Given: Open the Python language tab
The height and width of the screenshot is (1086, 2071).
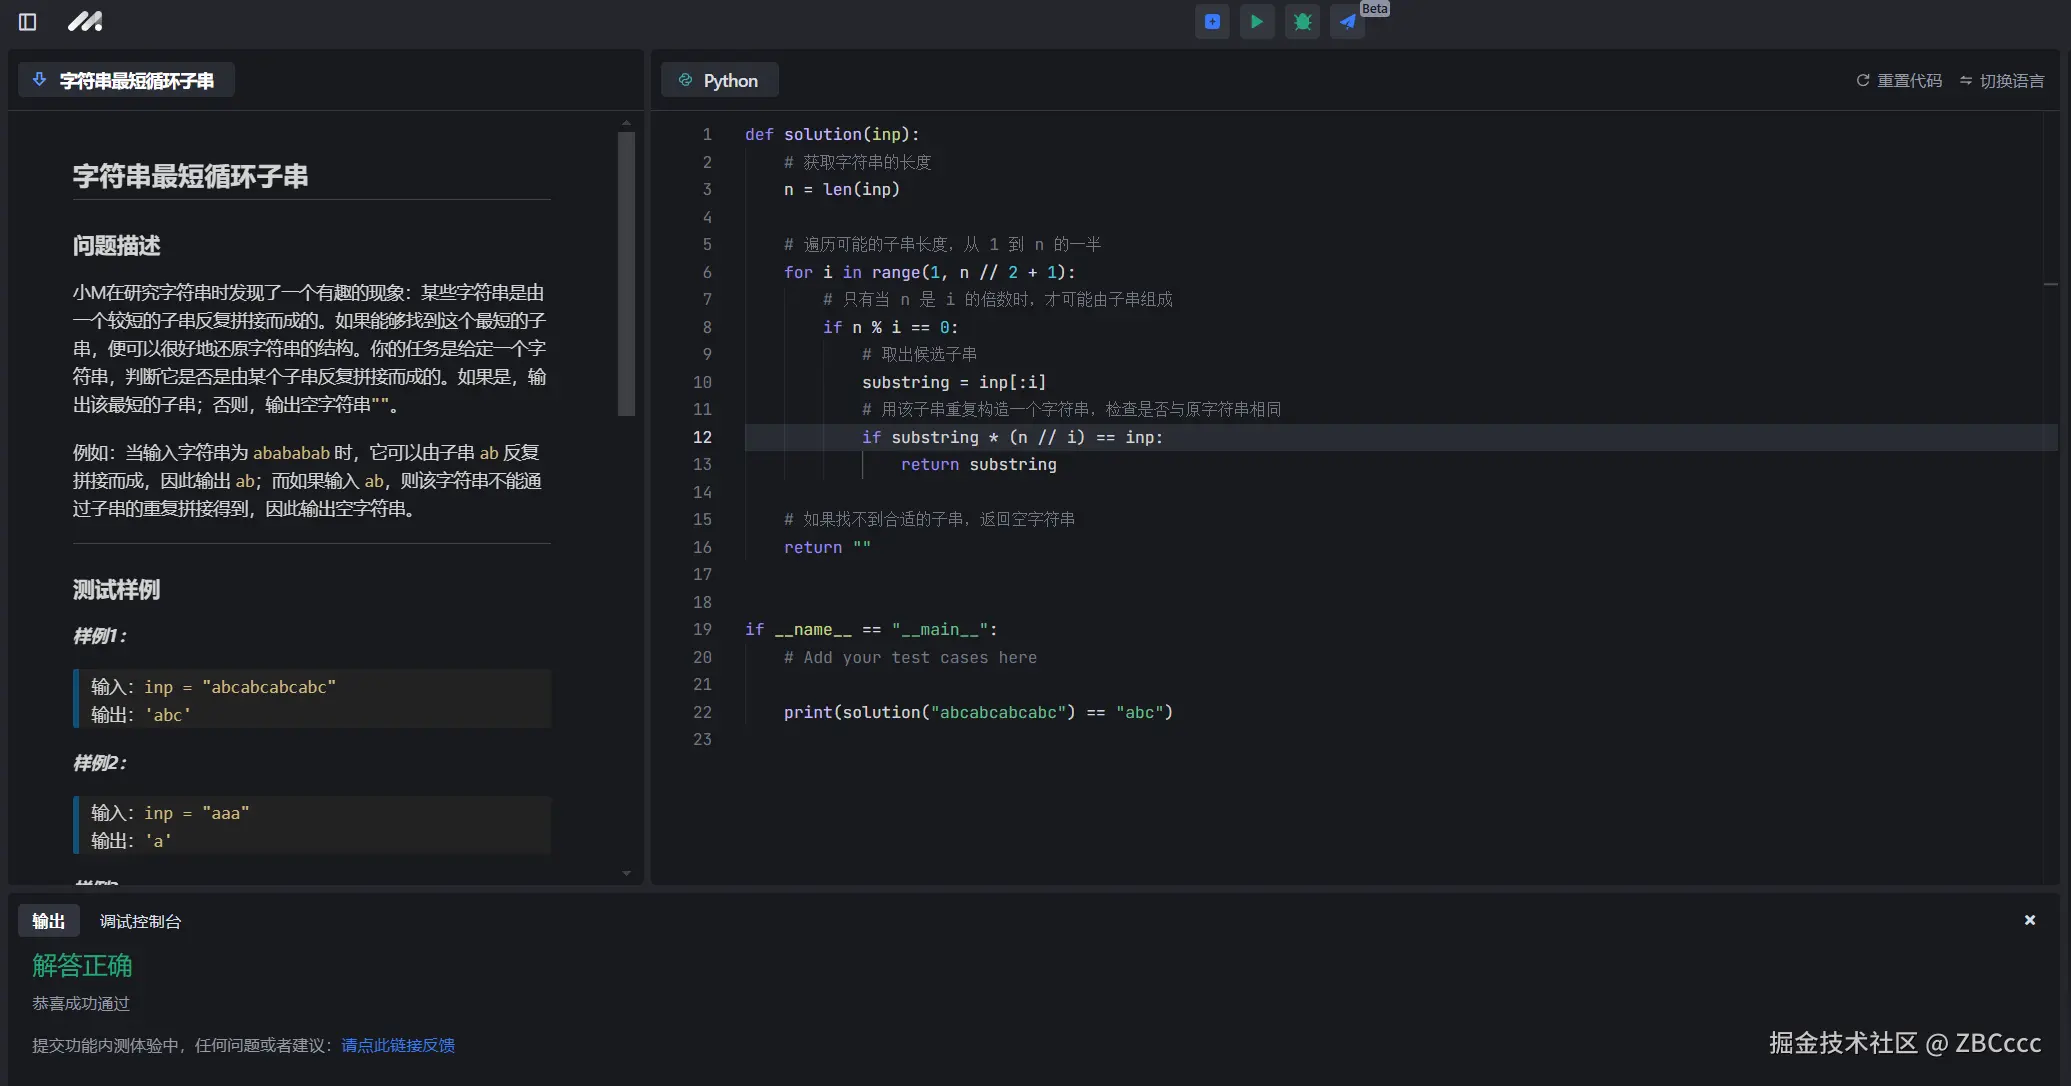Looking at the screenshot, I should coord(719,81).
